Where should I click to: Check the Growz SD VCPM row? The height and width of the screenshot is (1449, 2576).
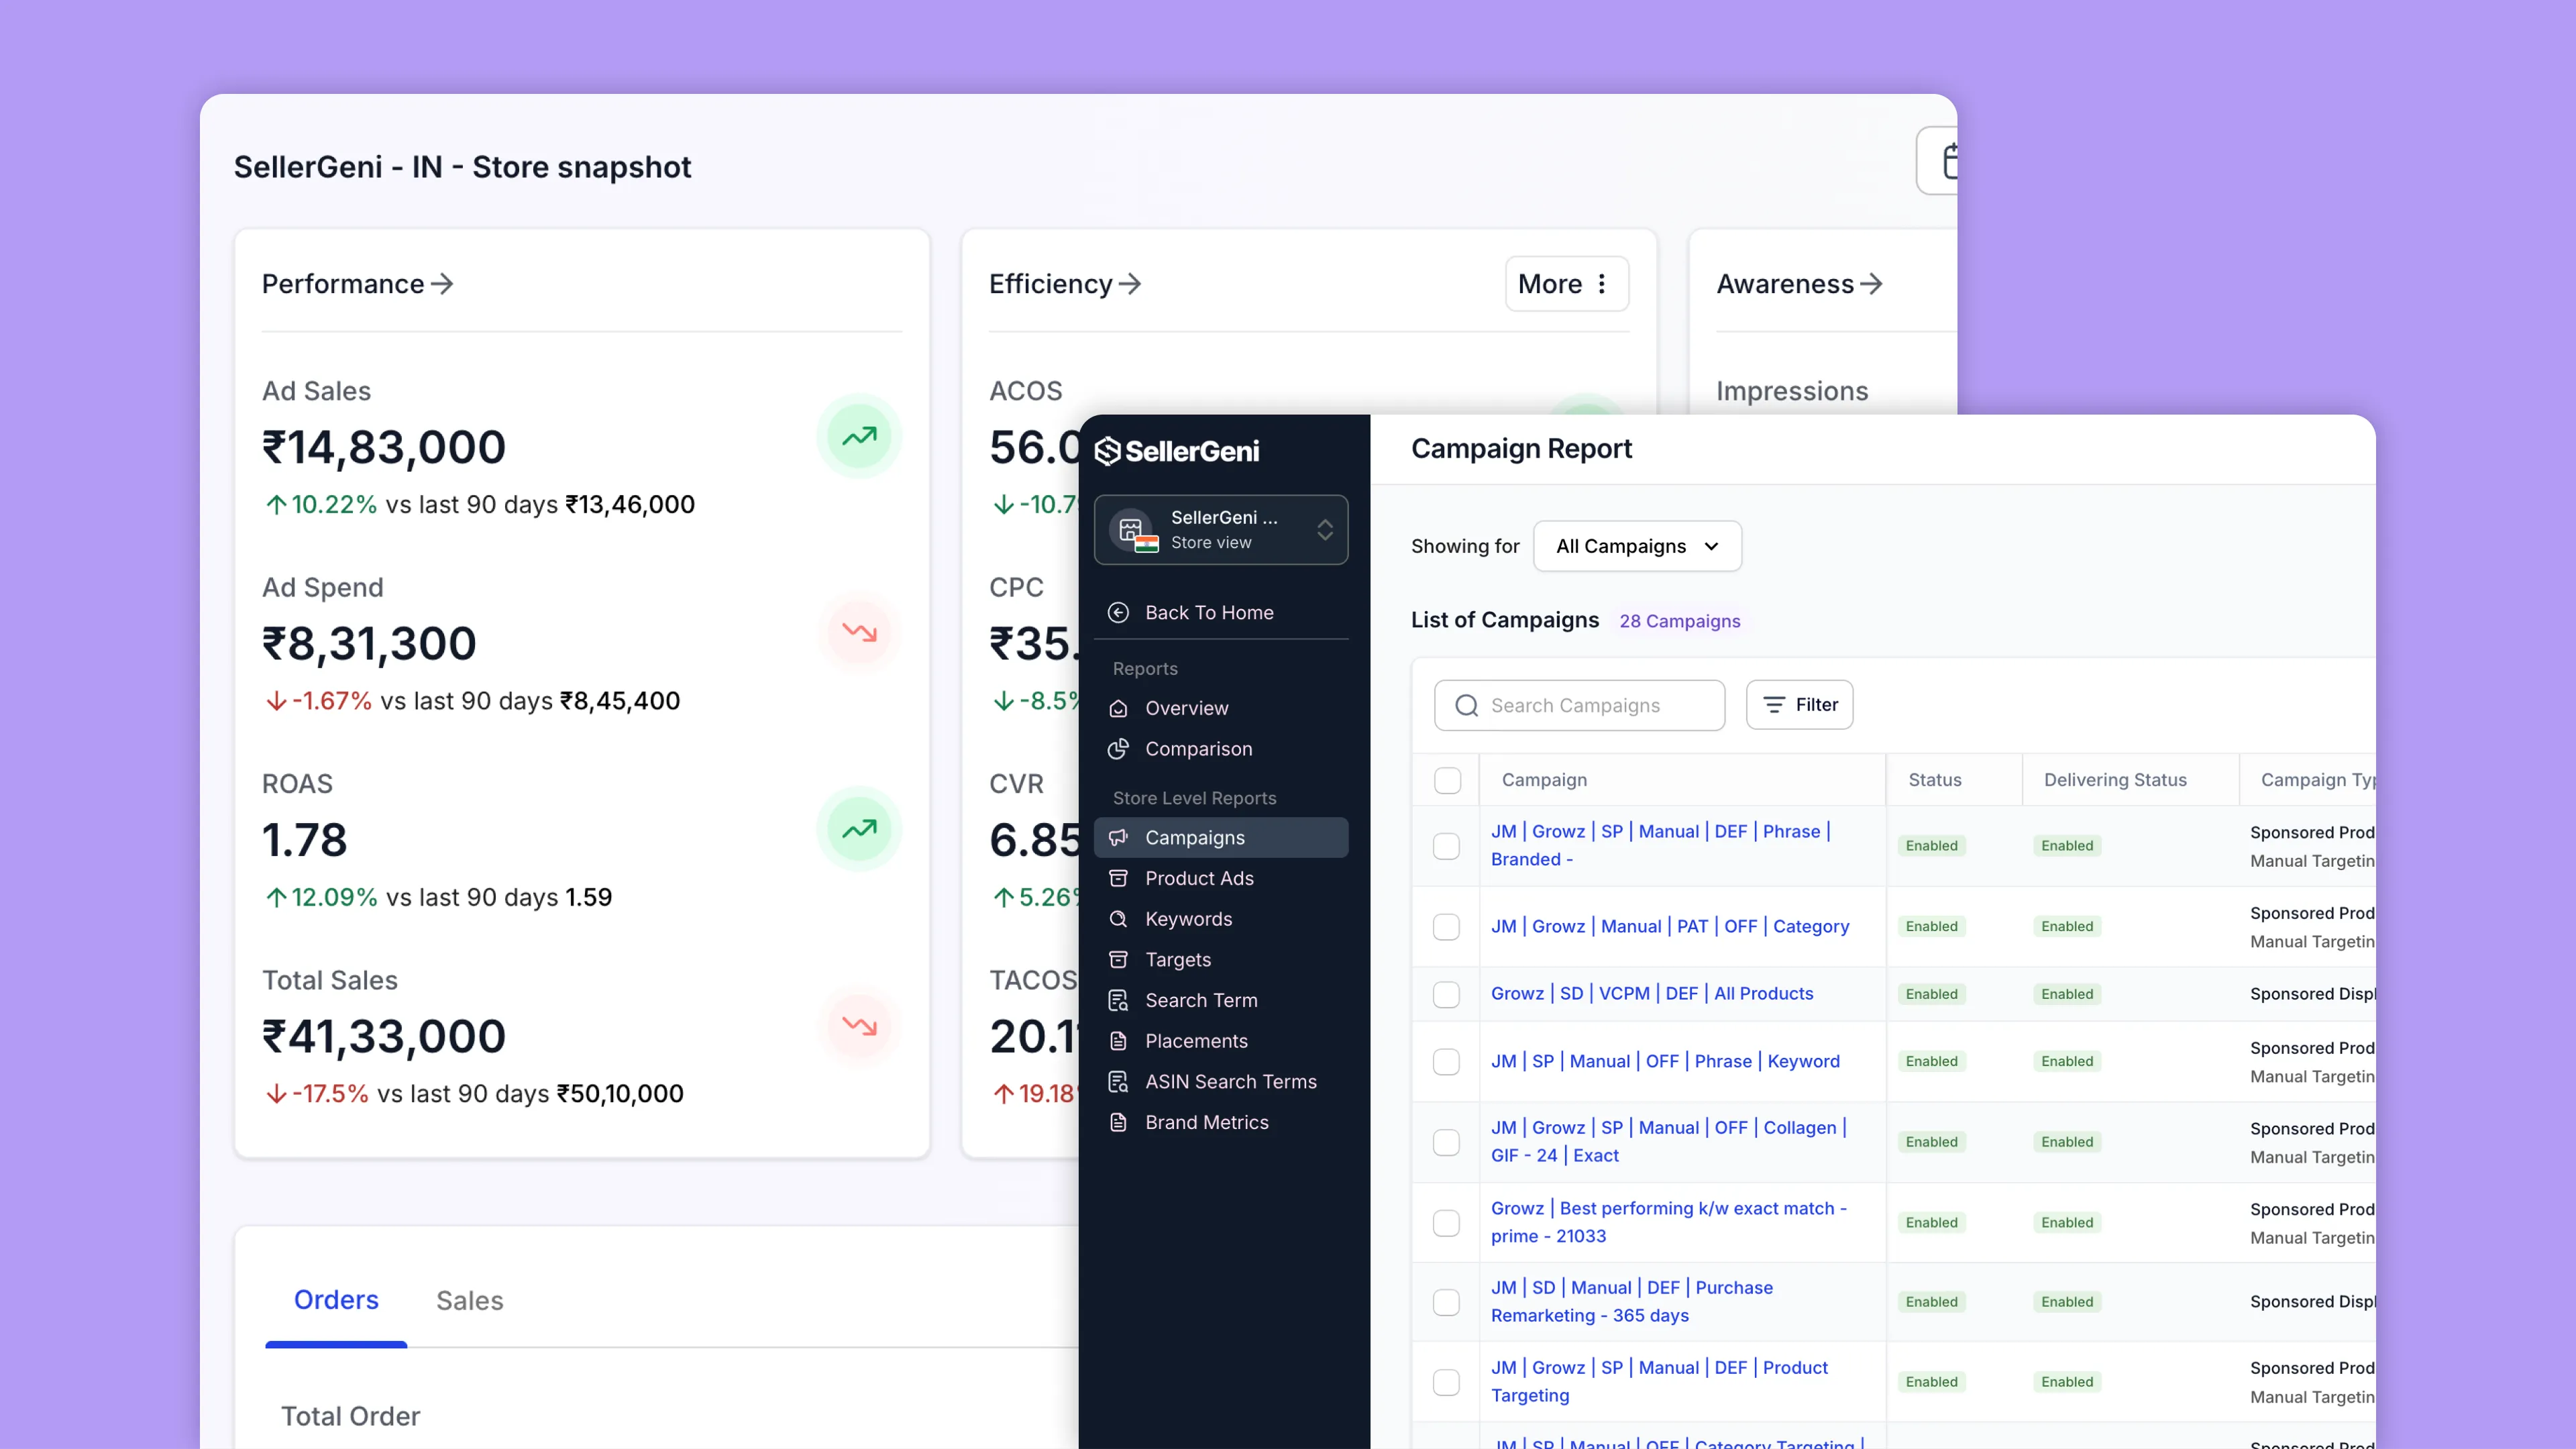1447,994
